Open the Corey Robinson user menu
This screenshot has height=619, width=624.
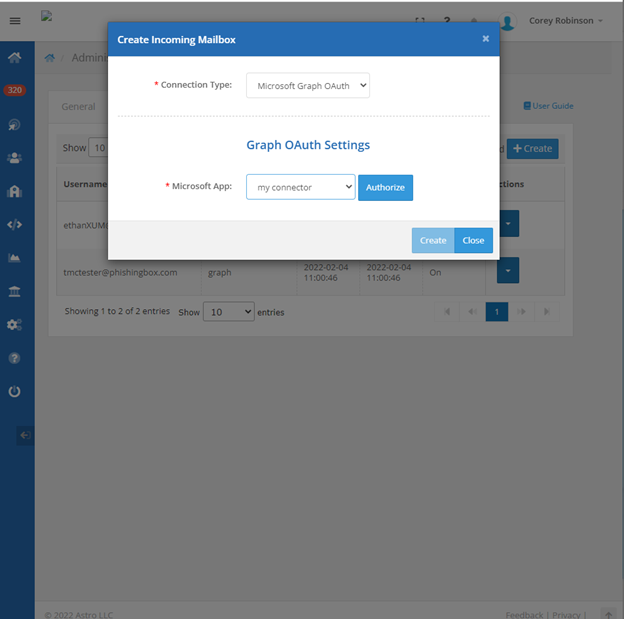pos(565,21)
